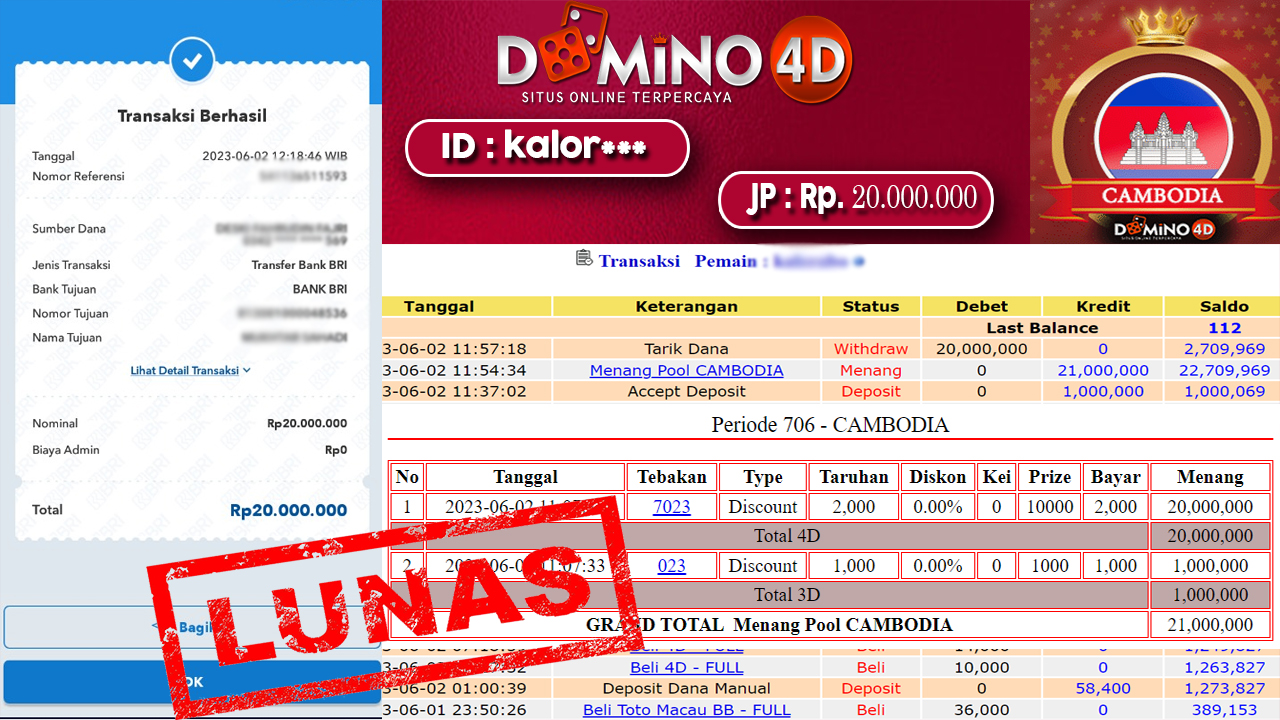
Task: Click the date 2023-06-02 12:18:46 WIB
Action: coord(275,156)
